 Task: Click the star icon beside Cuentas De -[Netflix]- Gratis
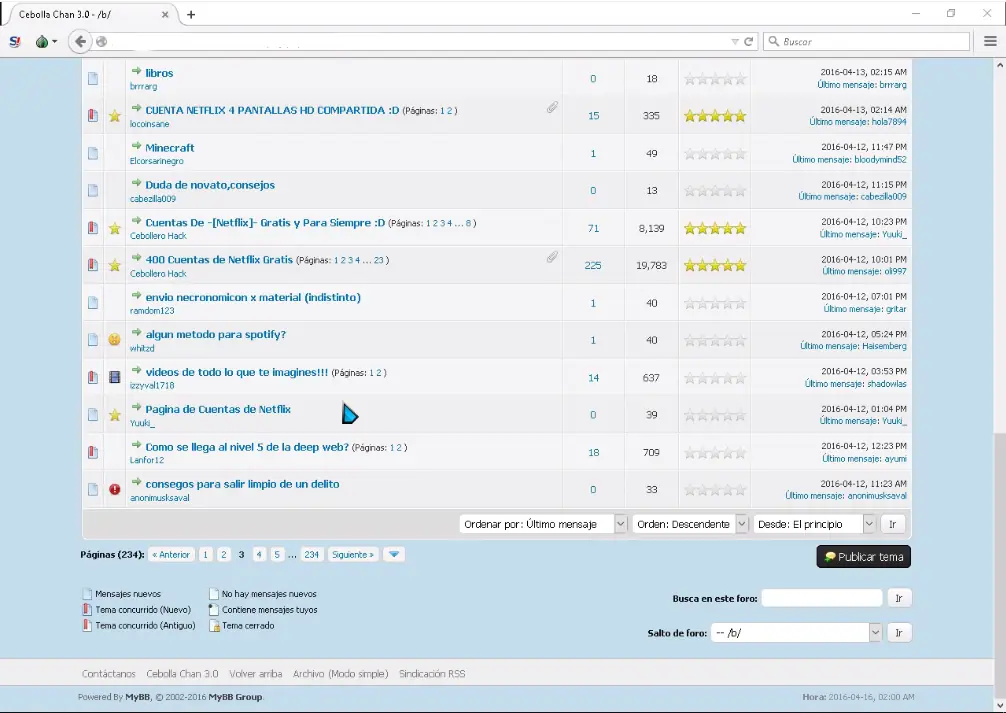pyautogui.click(x=114, y=228)
